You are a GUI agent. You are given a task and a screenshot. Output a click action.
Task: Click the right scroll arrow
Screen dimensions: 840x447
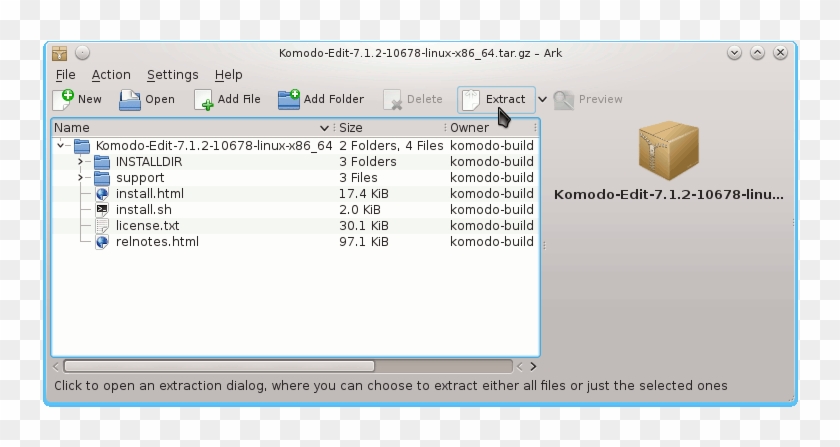[x=533, y=367]
